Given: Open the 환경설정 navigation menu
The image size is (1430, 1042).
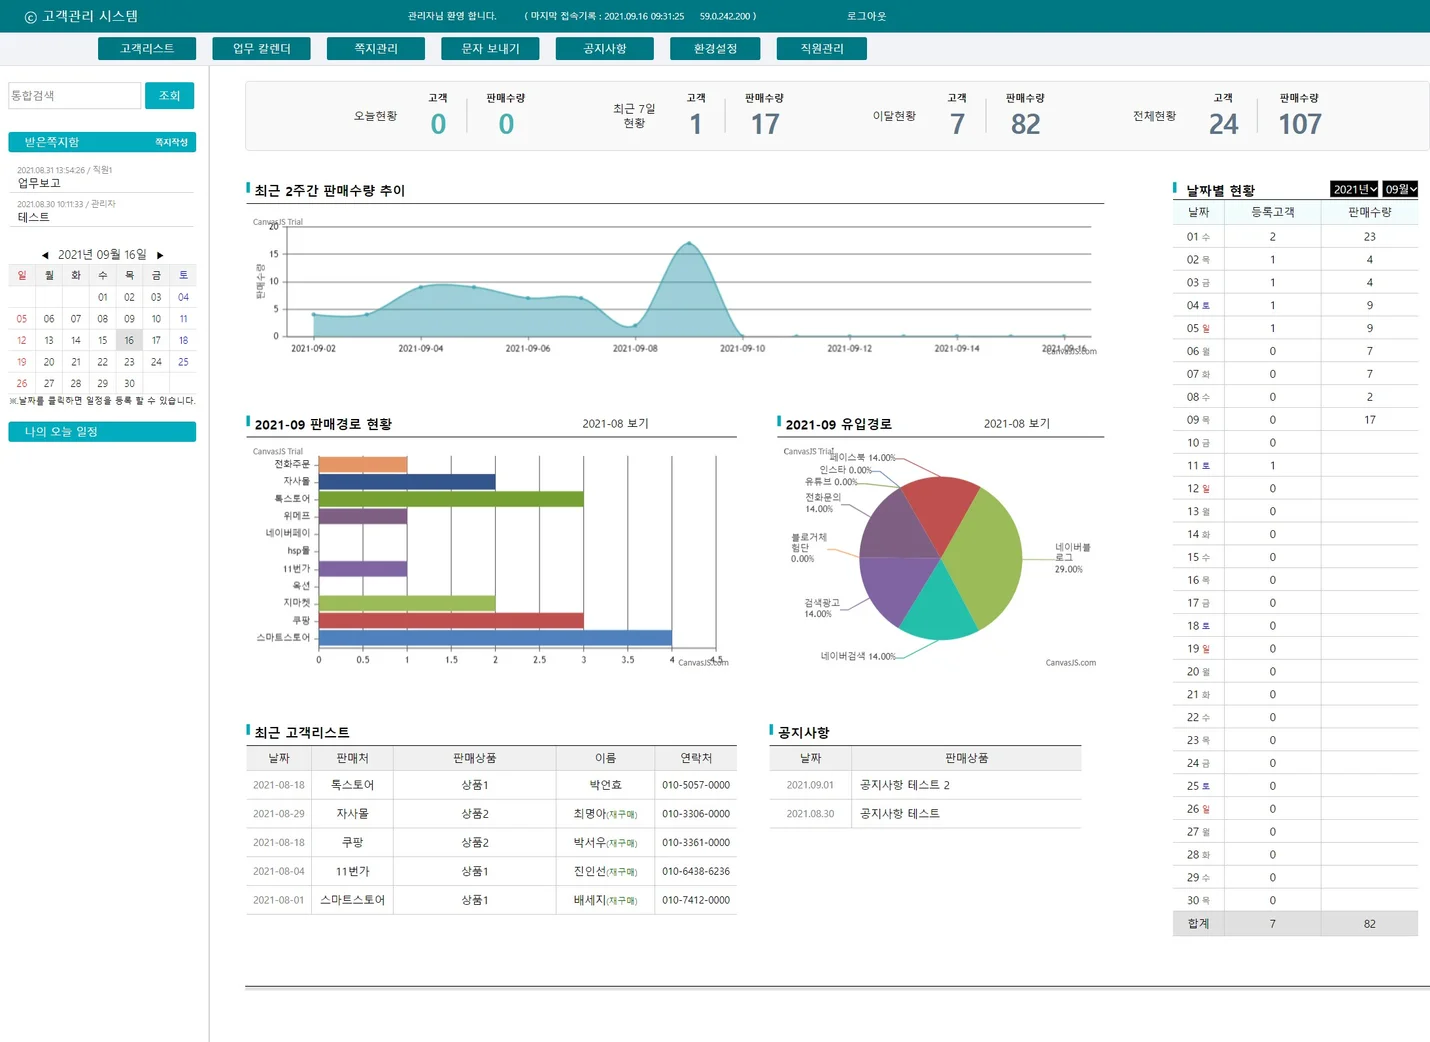Looking at the screenshot, I should tap(716, 49).
